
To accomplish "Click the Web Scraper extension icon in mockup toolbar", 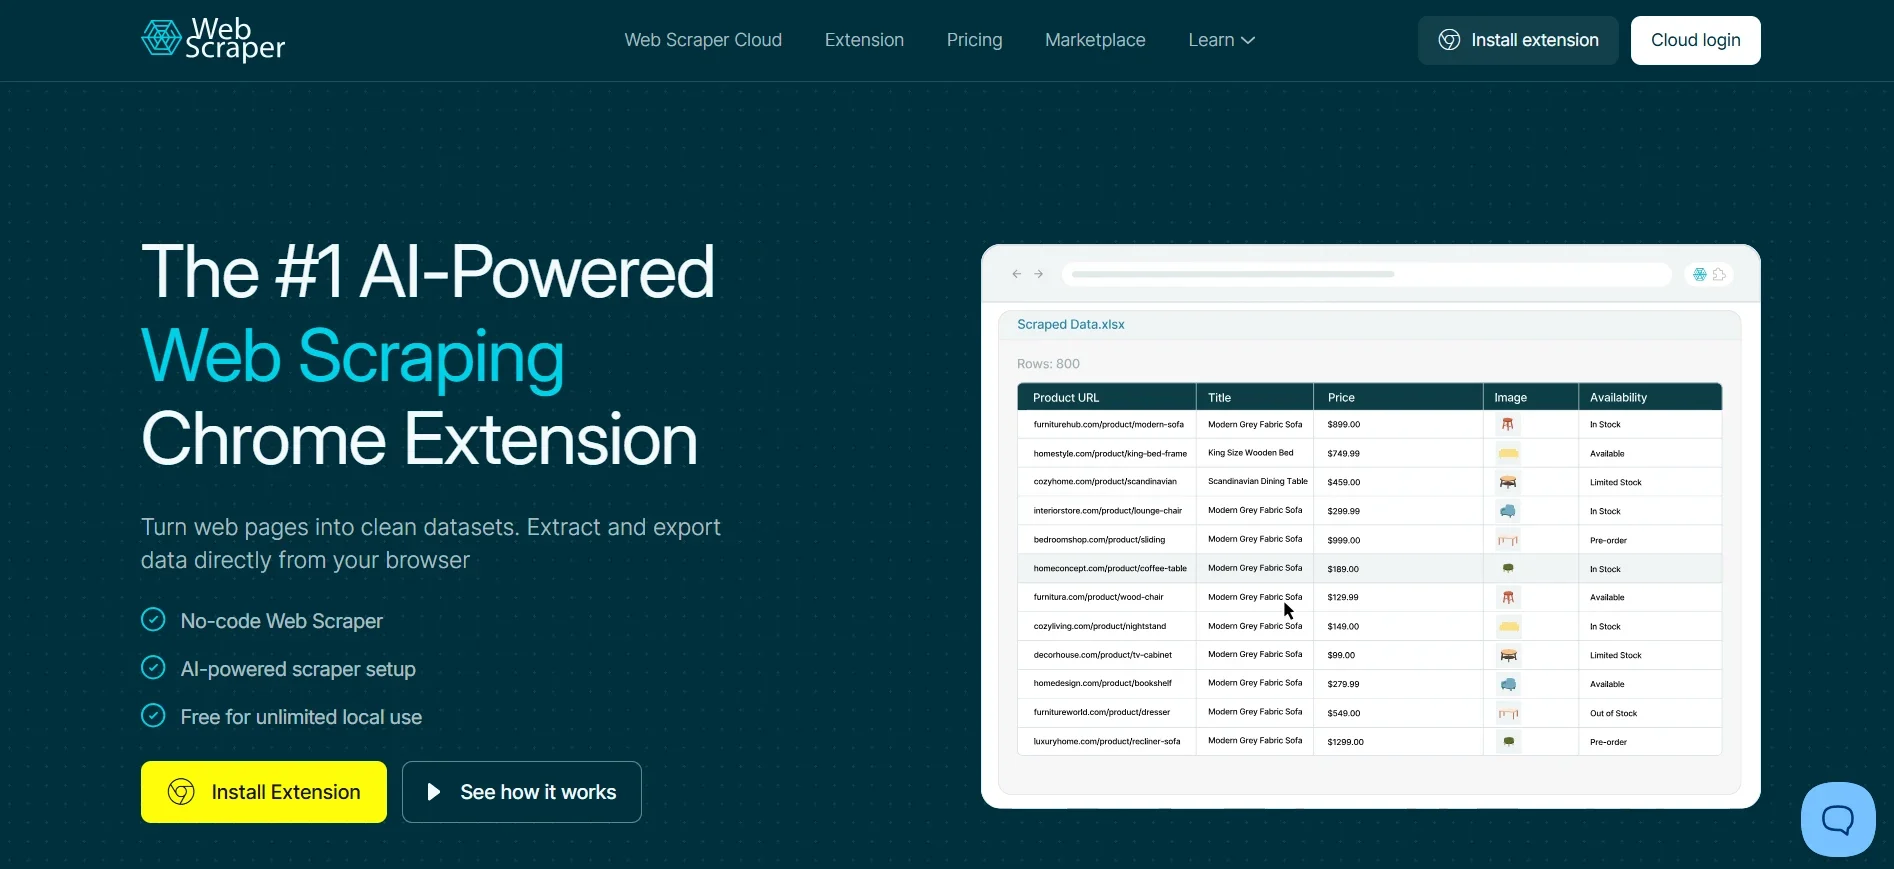I will pos(1700,274).
